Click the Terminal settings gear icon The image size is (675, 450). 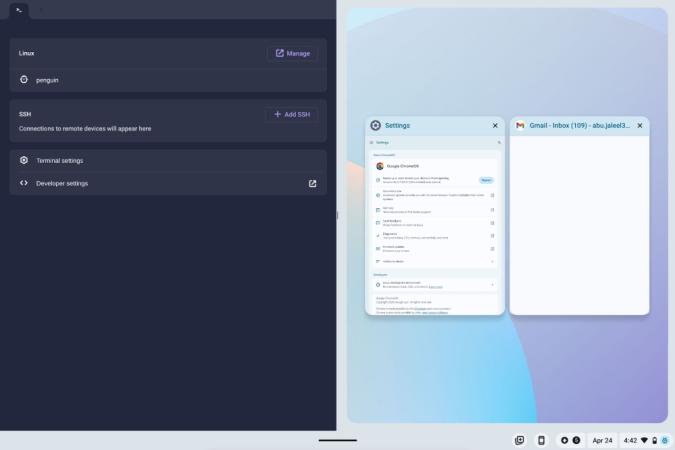pos(24,160)
